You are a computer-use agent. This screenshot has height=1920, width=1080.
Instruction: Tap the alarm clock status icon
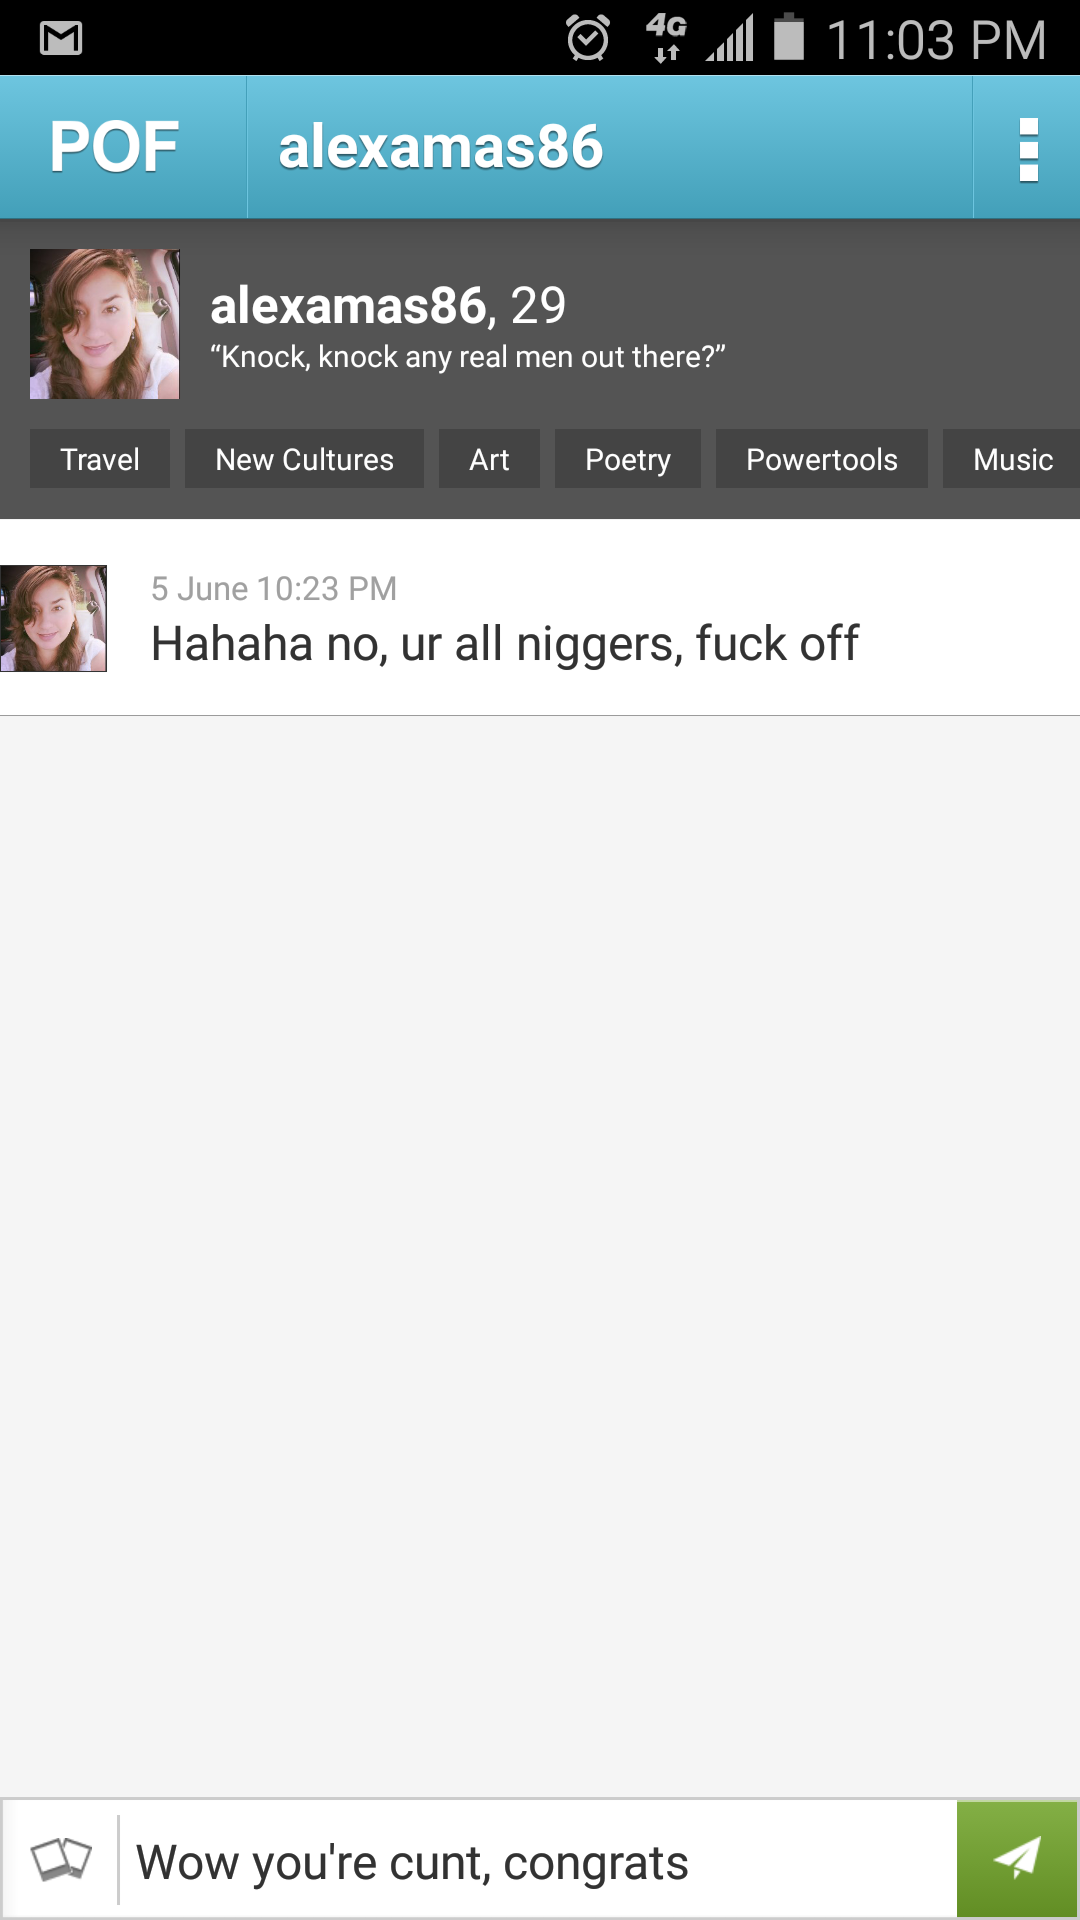pos(587,39)
